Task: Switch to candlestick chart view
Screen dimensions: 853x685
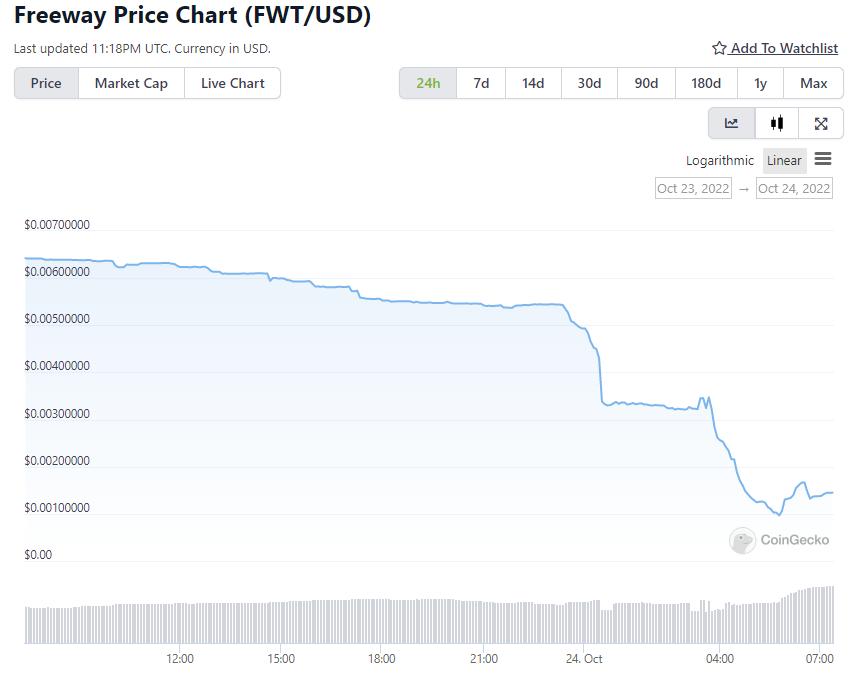Action: coord(775,123)
